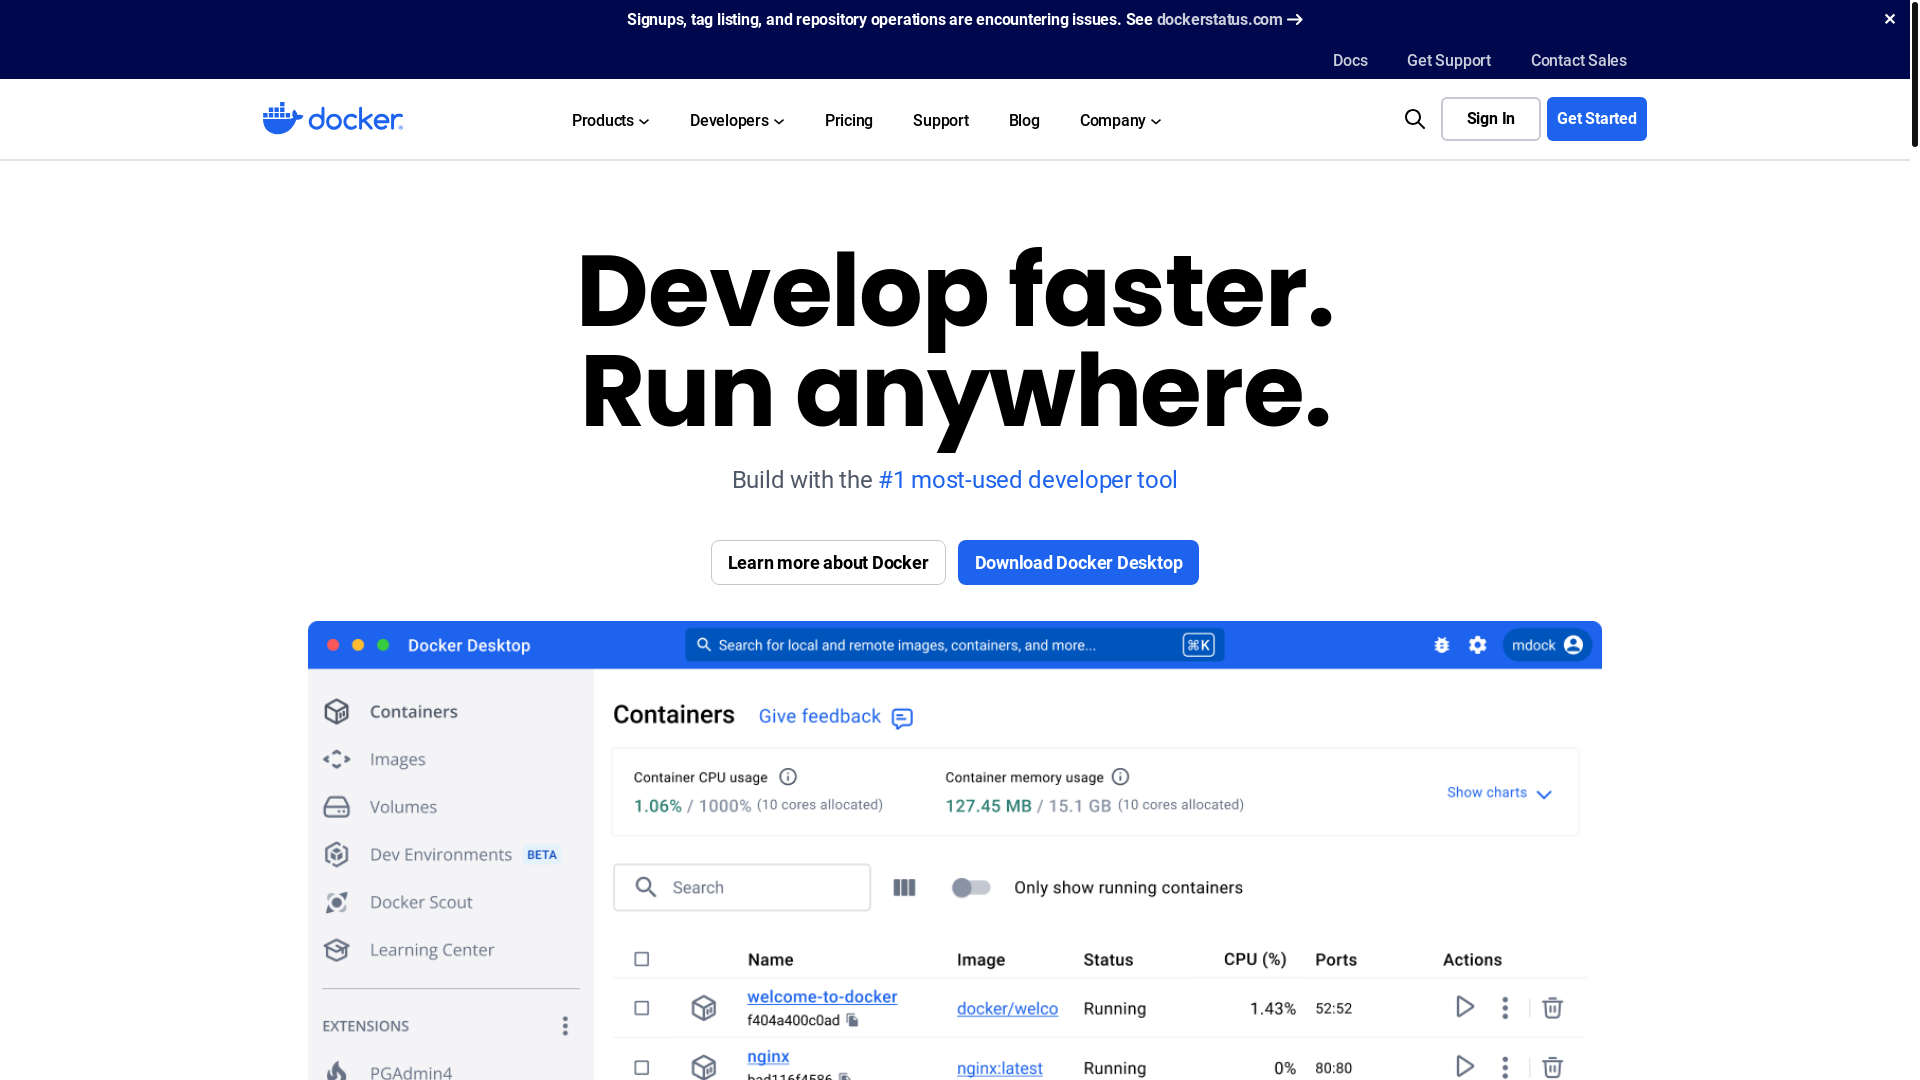Start the welcome-to-docker container play button
The width and height of the screenshot is (1920, 1080).
[x=1465, y=1007]
